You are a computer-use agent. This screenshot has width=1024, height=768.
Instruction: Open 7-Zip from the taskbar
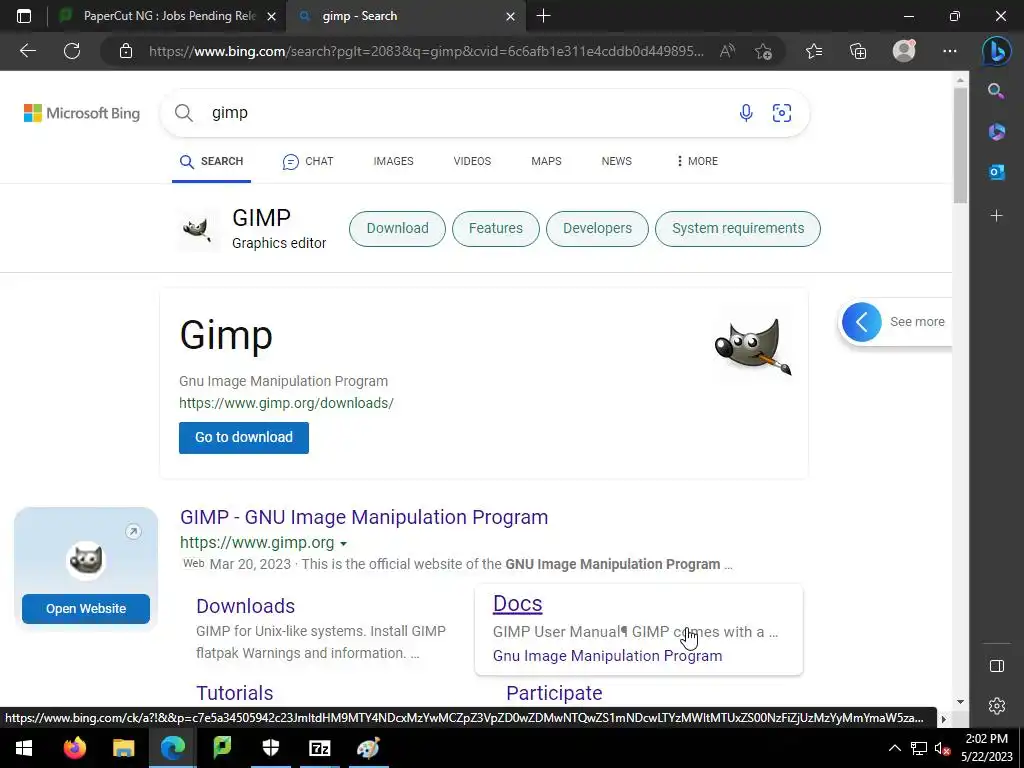pos(319,748)
